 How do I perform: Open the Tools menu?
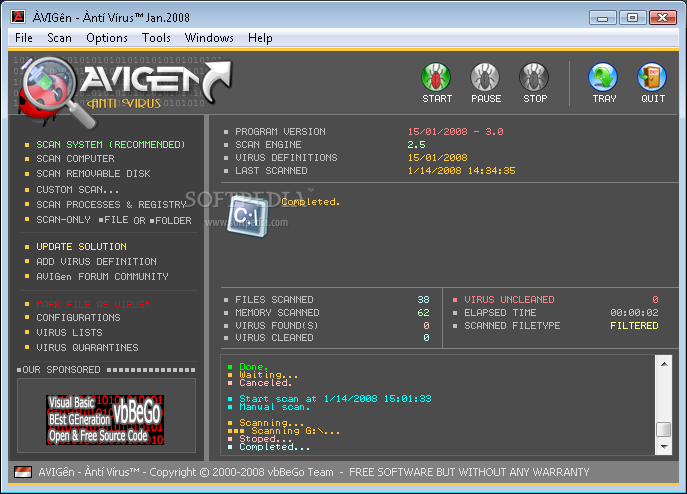click(156, 38)
